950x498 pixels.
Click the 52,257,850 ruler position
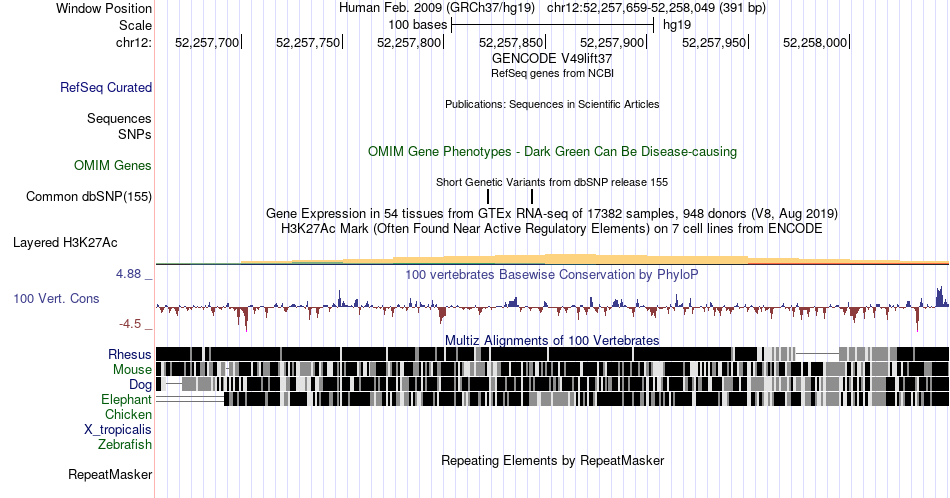[512, 42]
